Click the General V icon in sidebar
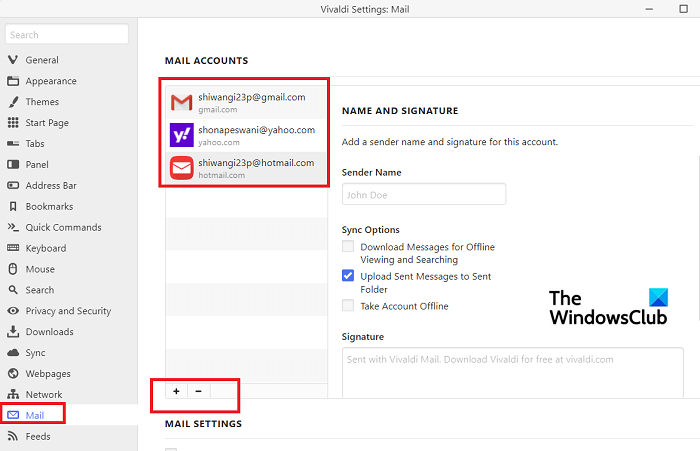The width and height of the screenshot is (700, 451). pos(13,60)
